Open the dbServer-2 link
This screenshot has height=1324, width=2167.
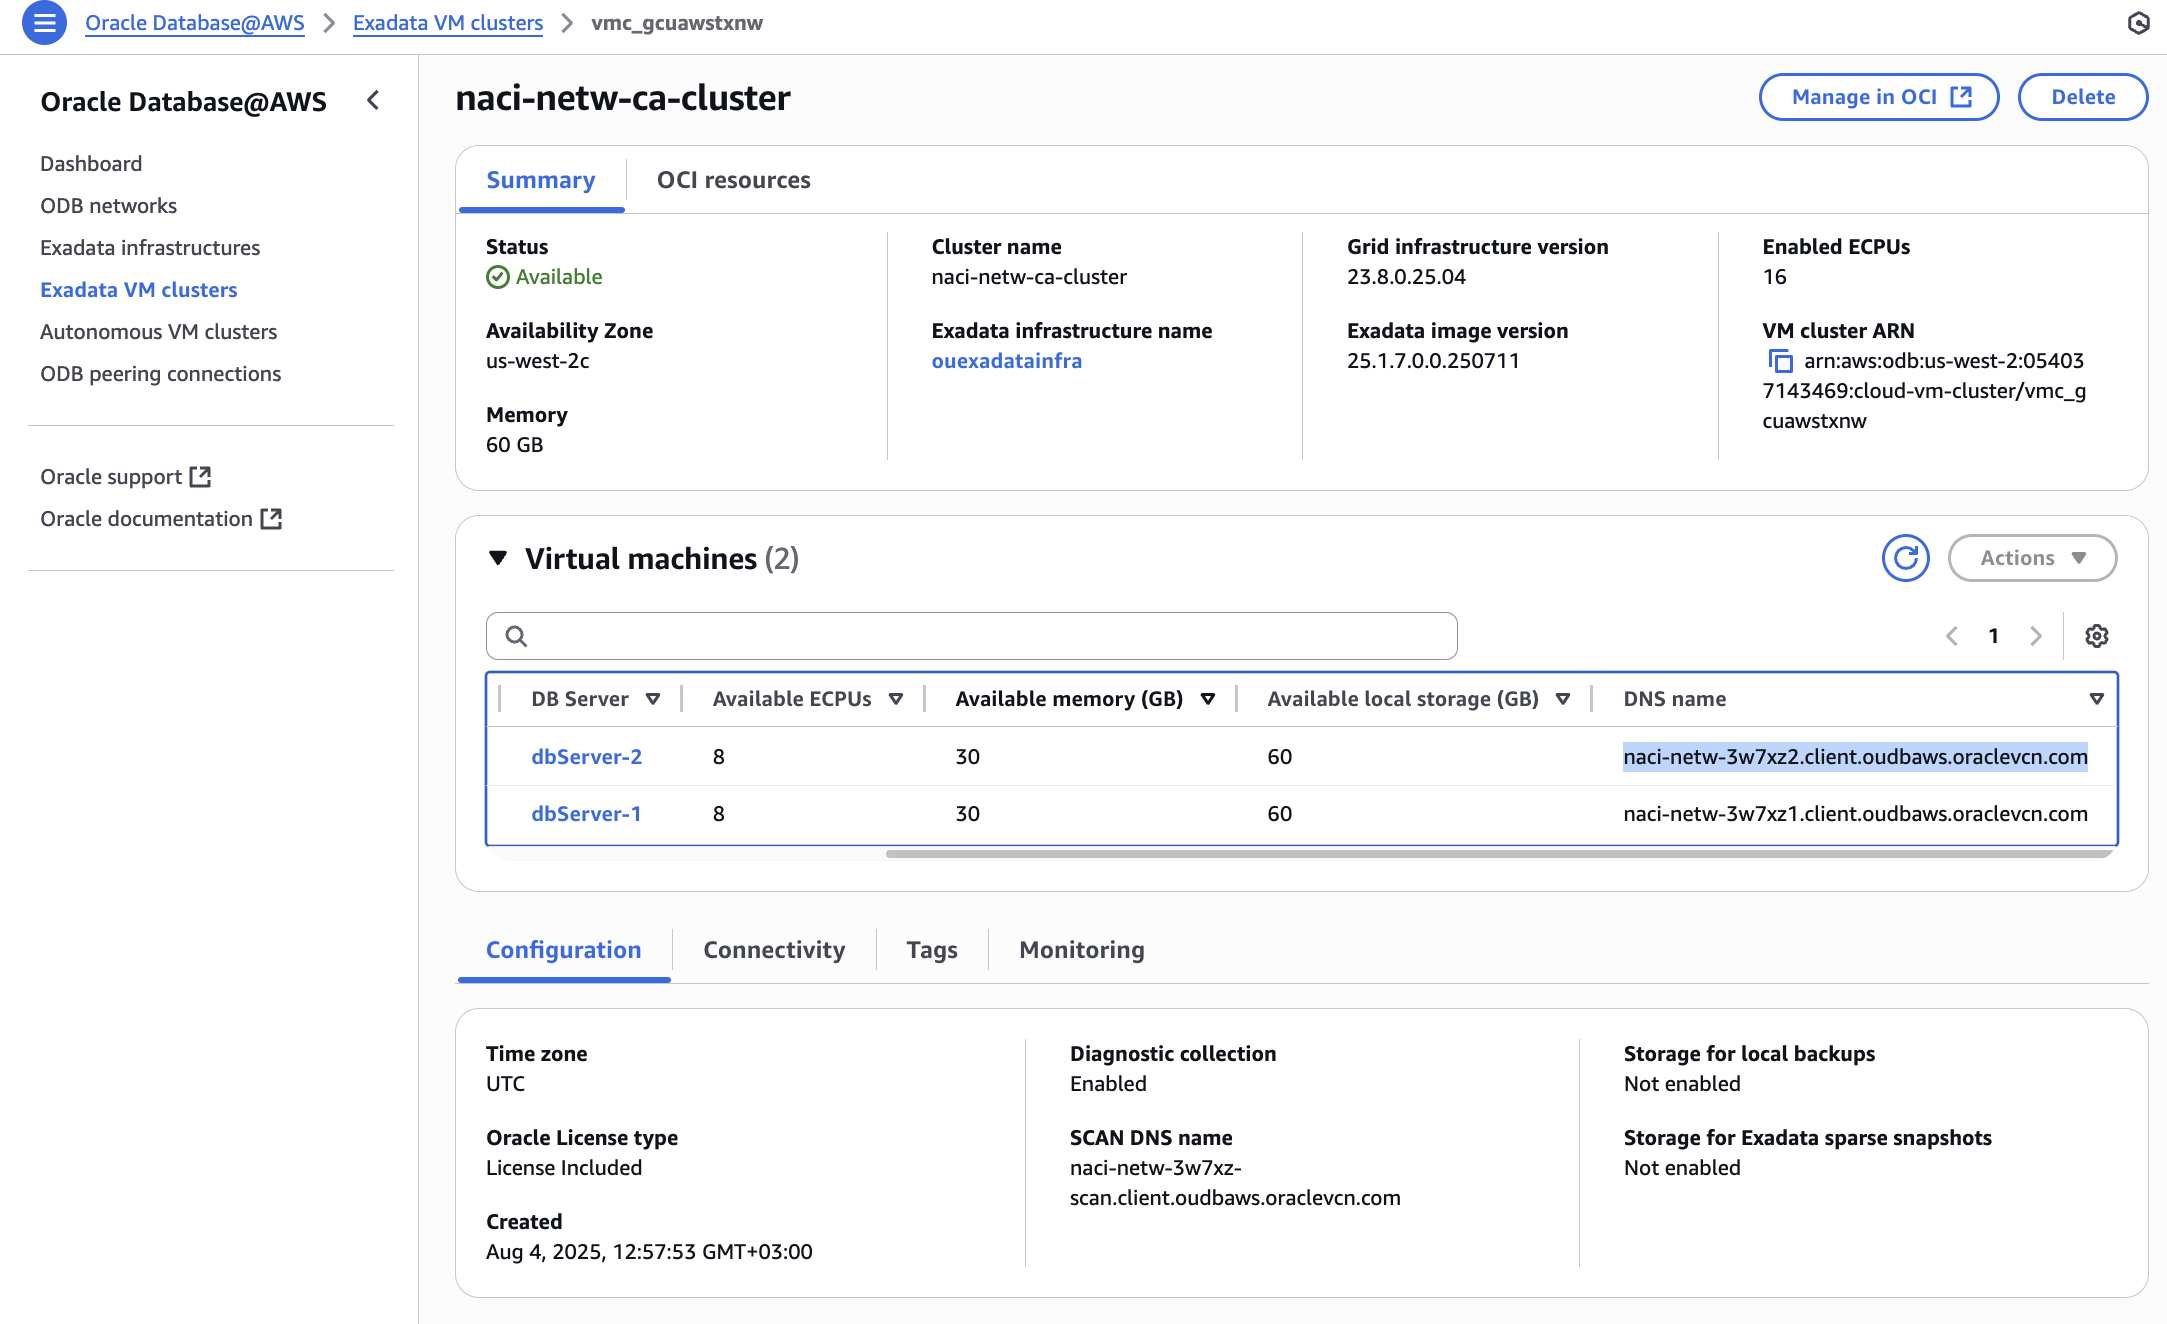point(586,757)
